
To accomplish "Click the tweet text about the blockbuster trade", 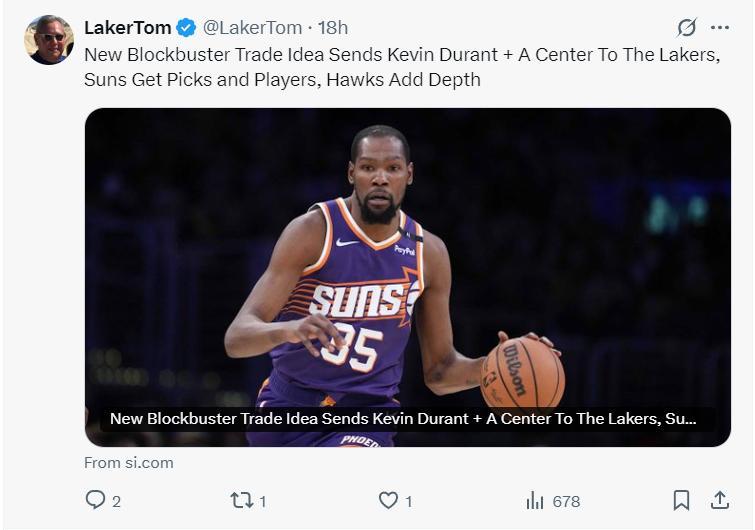I will pyautogui.click(x=401, y=67).
